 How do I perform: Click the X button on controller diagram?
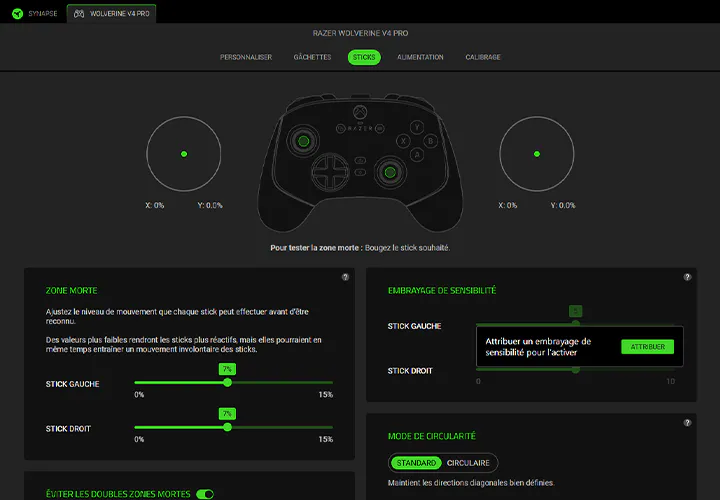[403, 141]
